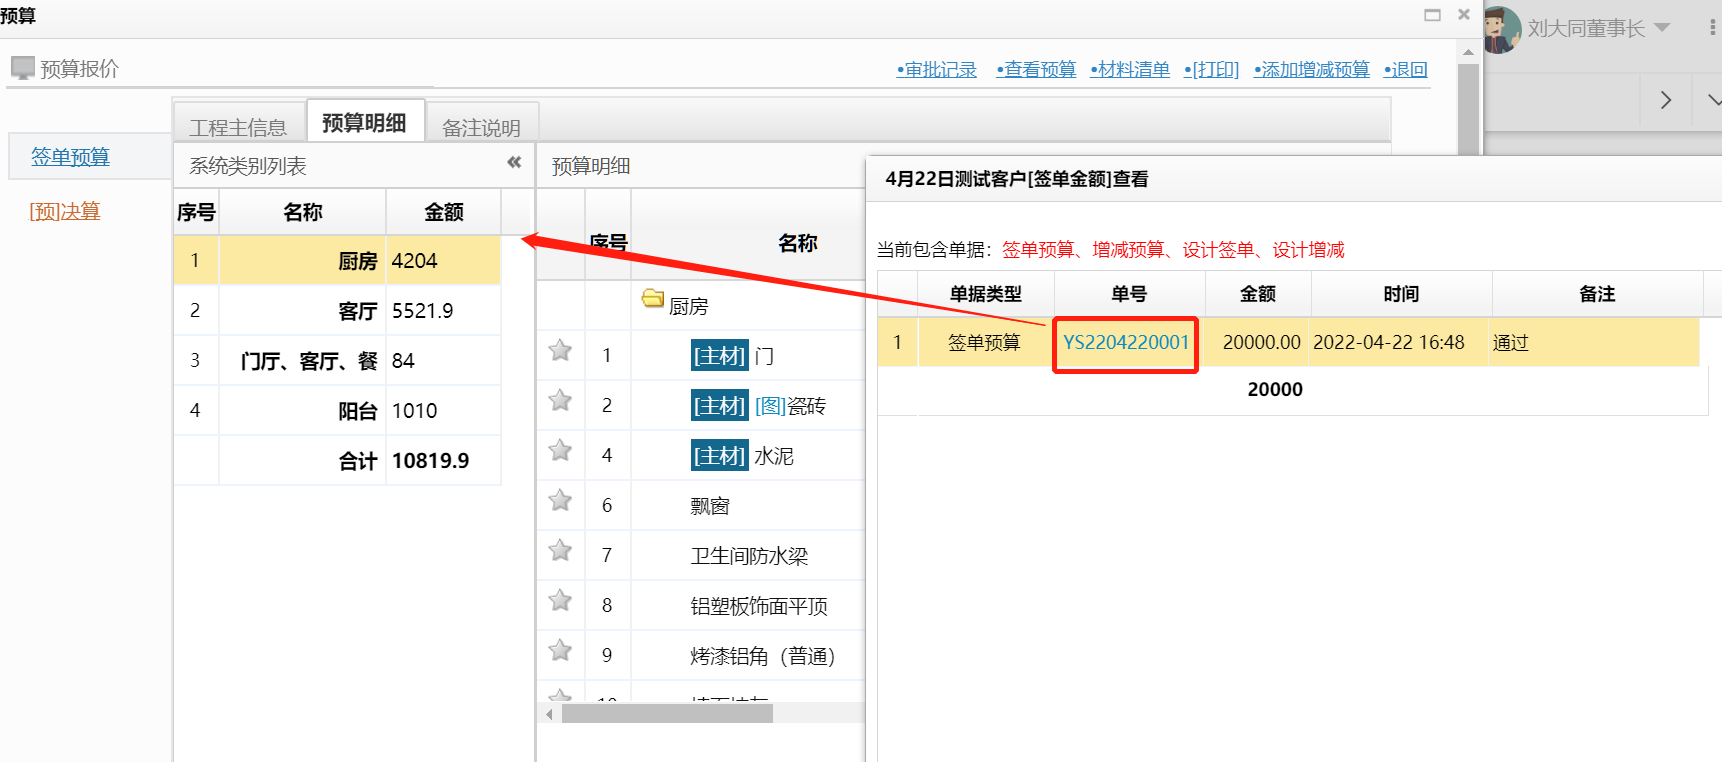Click star icon for 卫生间防水梁 row
The width and height of the screenshot is (1722, 762).
[x=560, y=551]
